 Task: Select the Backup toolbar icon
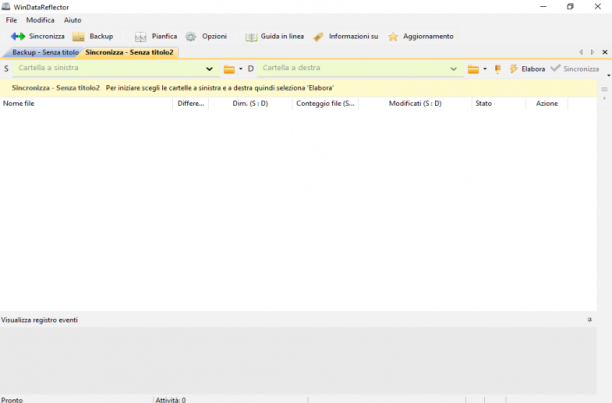coord(78,37)
